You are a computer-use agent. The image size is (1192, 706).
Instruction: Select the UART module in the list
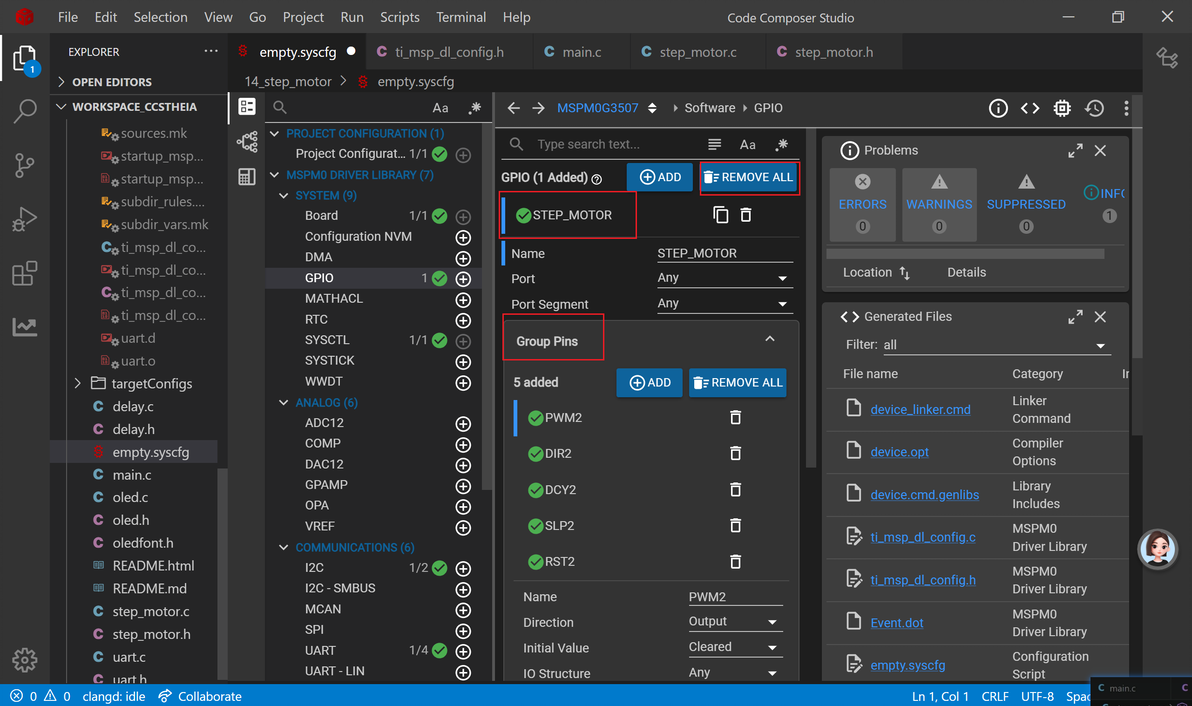(x=320, y=651)
